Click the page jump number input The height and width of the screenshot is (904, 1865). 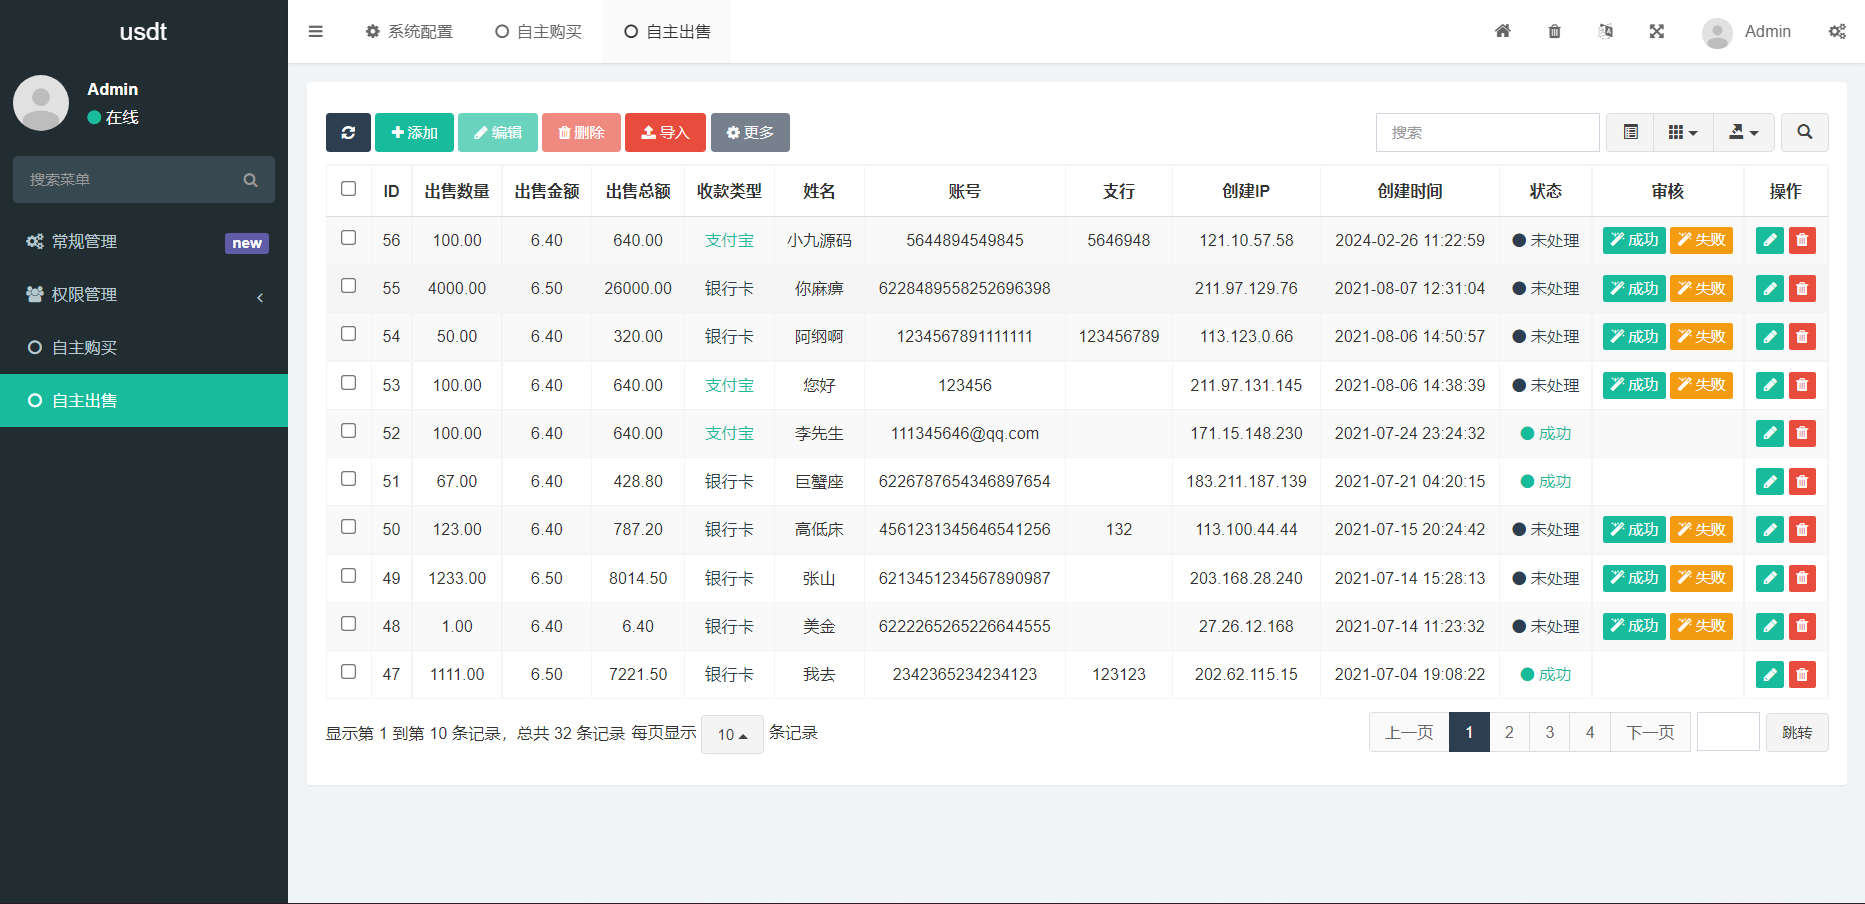1728,731
